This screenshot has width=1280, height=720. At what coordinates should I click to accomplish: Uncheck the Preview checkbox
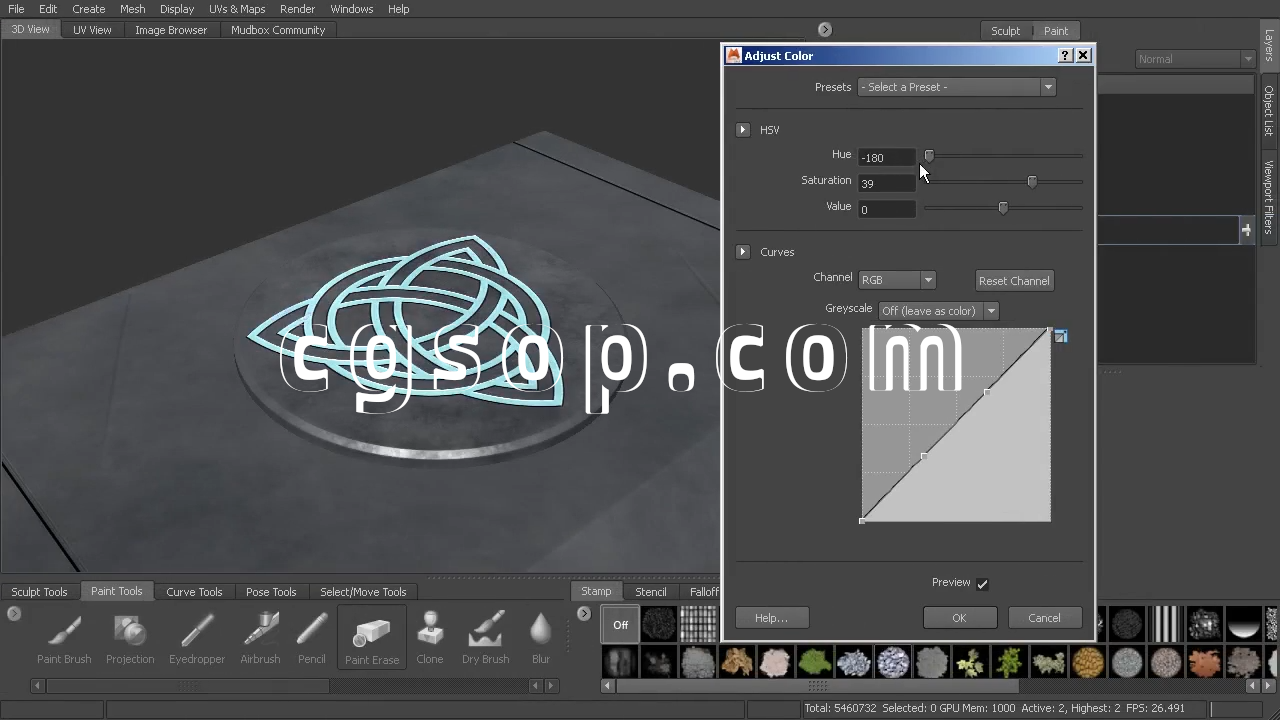pyautogui.click(x=982, y=584)
